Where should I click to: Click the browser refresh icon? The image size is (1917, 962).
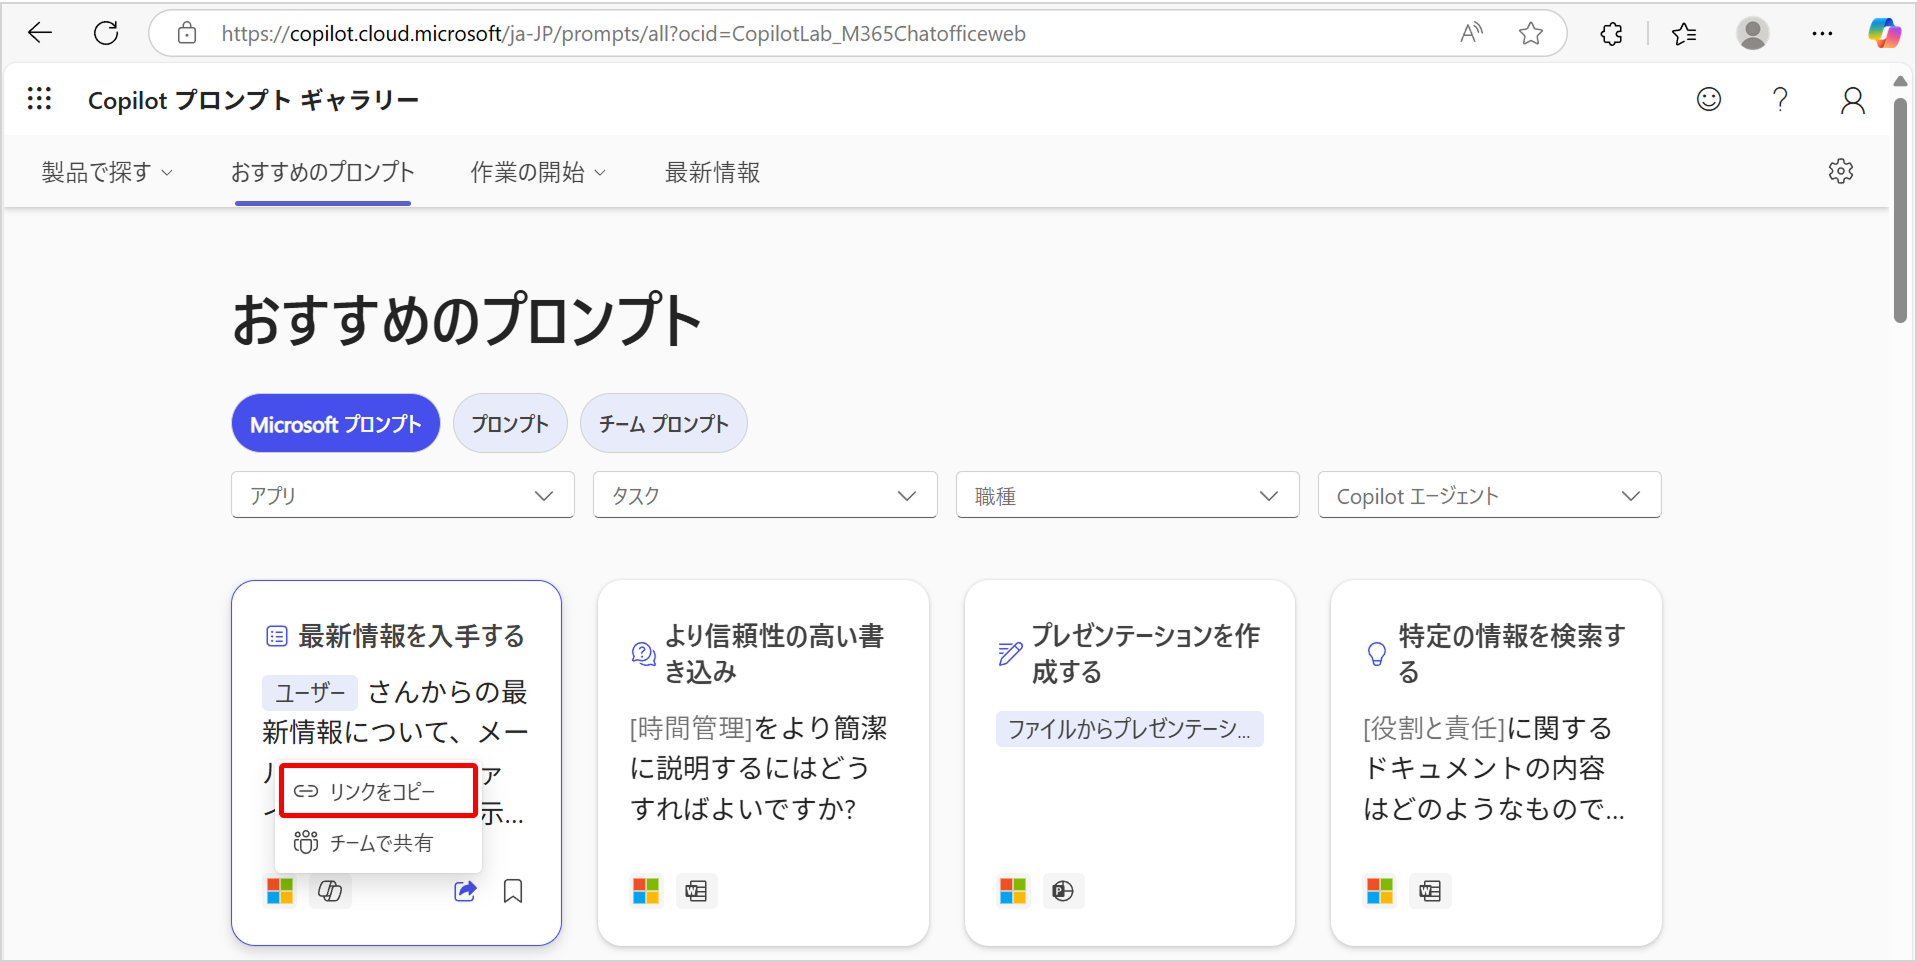coord(106,33)
